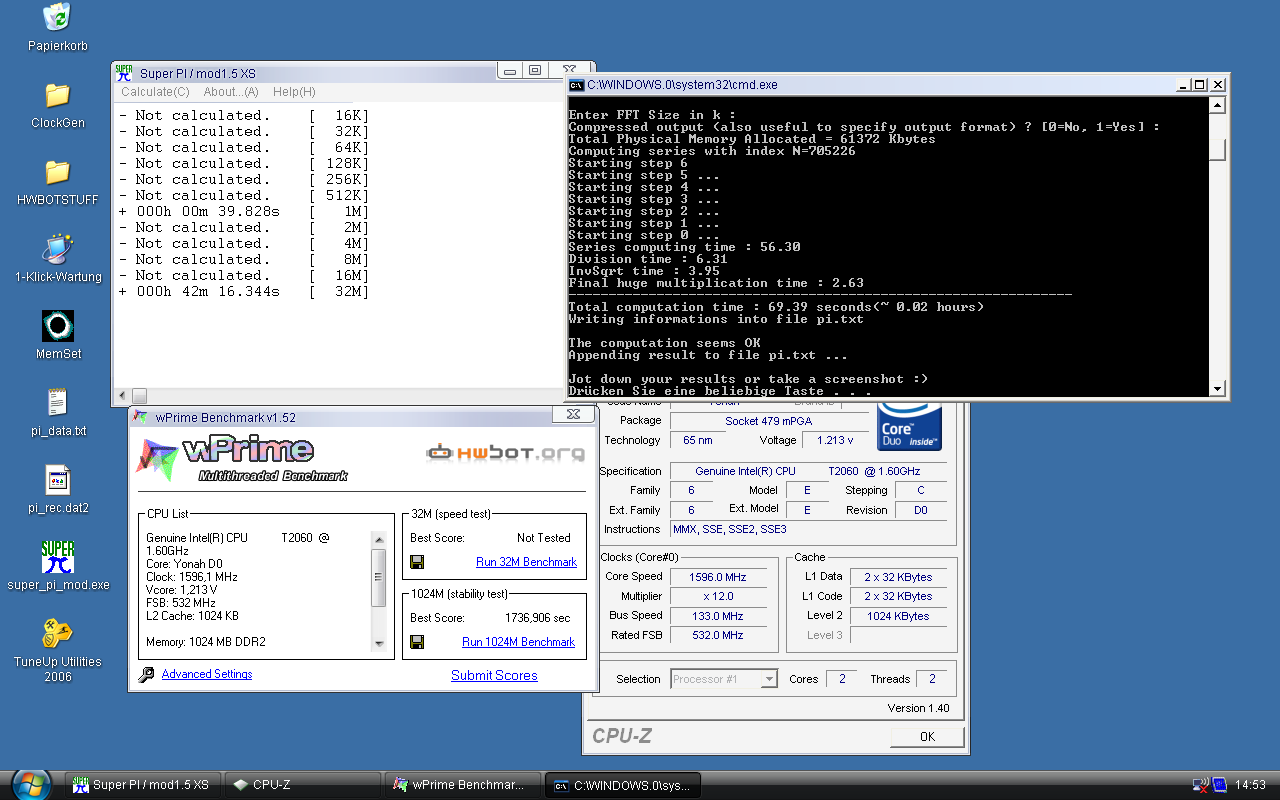Click the Run 32M Benchmark link
This screenshot has width=1280, height=800.
526,562
